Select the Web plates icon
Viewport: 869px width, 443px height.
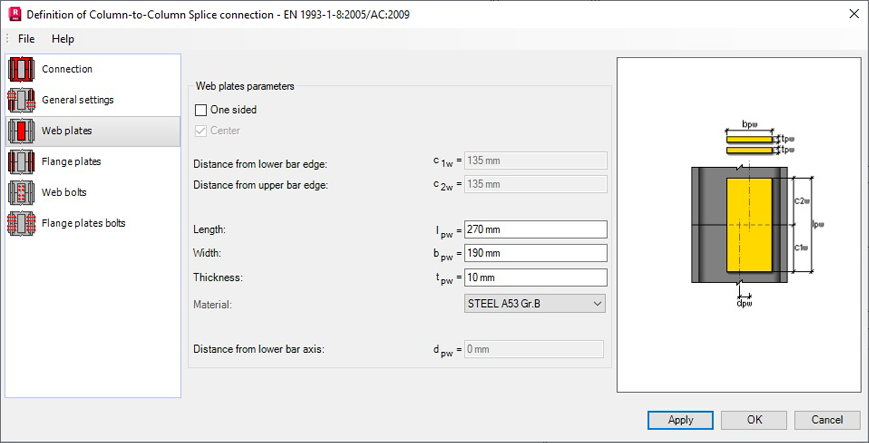click(x=22, y=131)
